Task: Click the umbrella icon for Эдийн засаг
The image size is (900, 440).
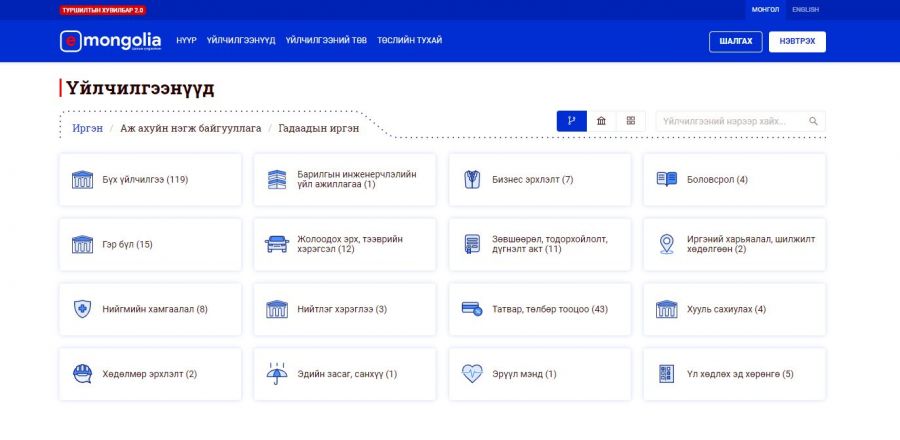Action: click(276, 374)
